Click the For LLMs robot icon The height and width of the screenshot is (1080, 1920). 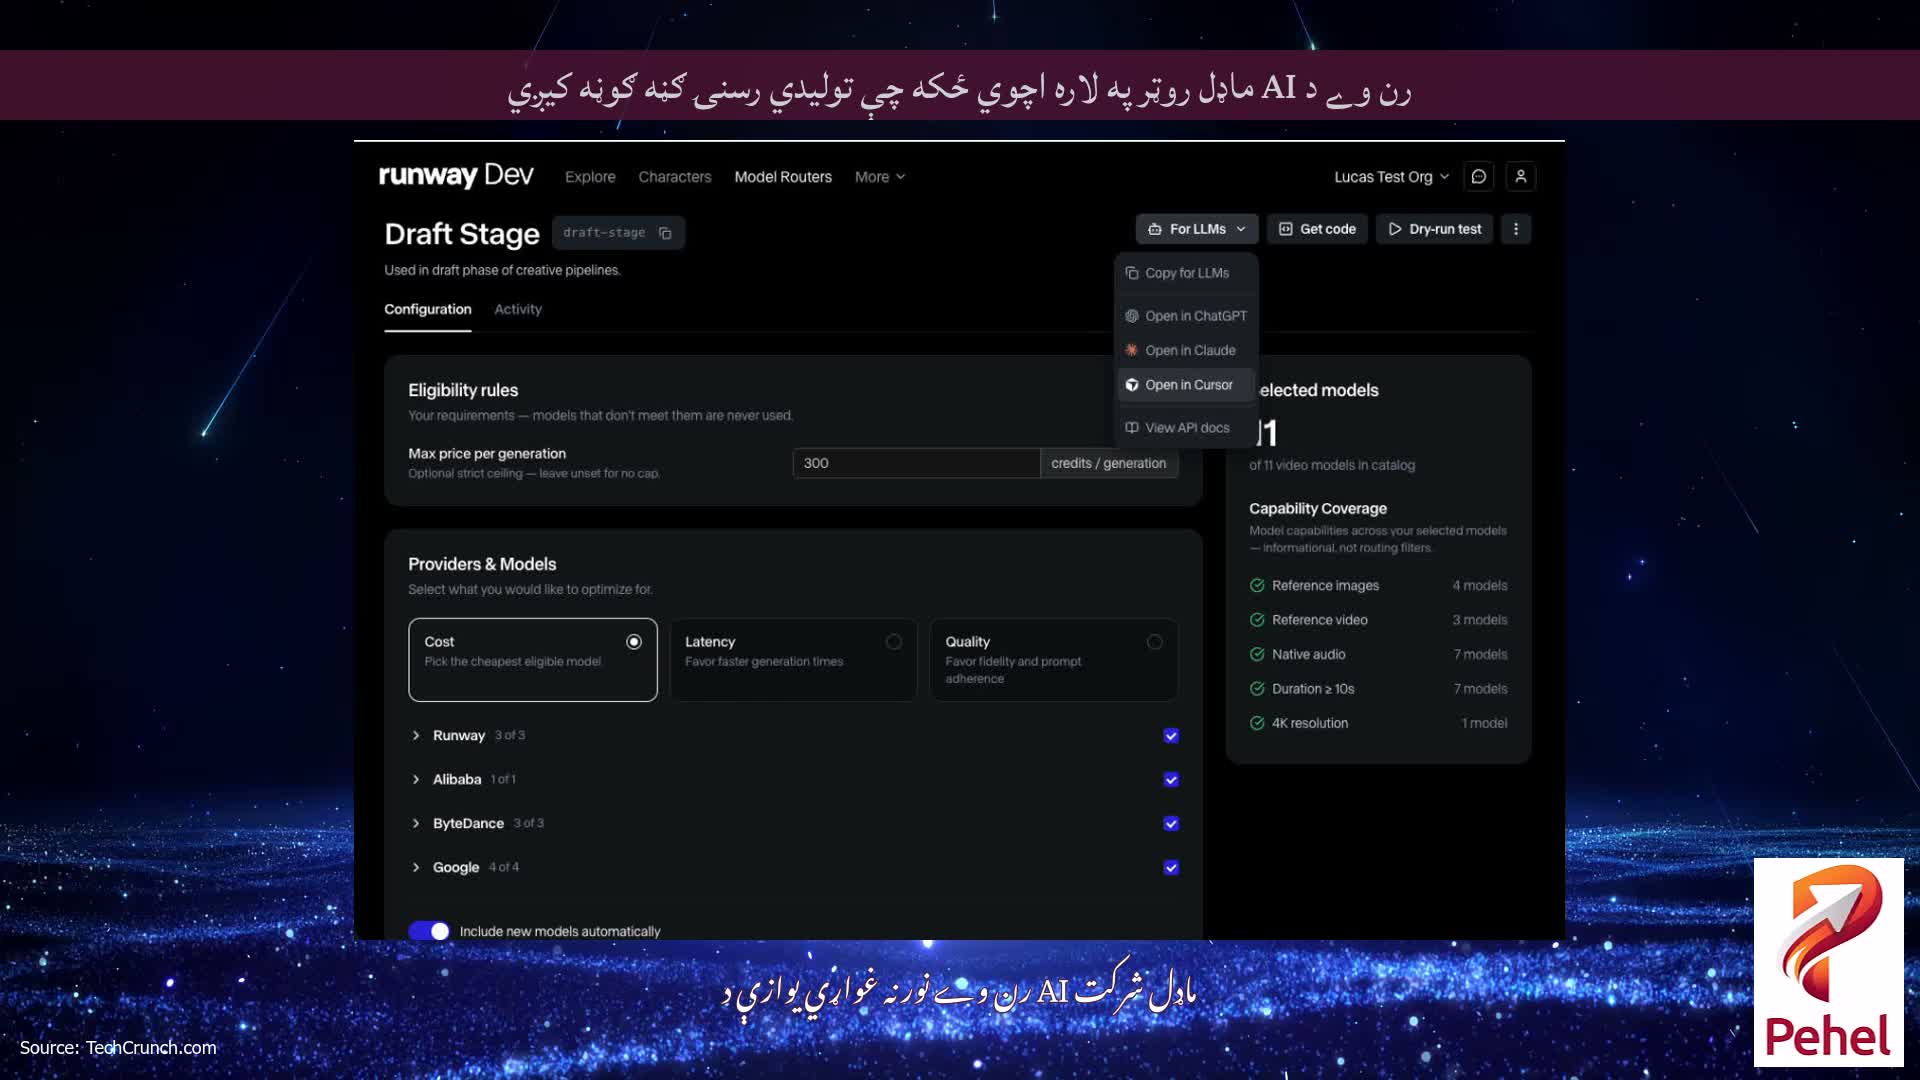[x=1155, y=229]
